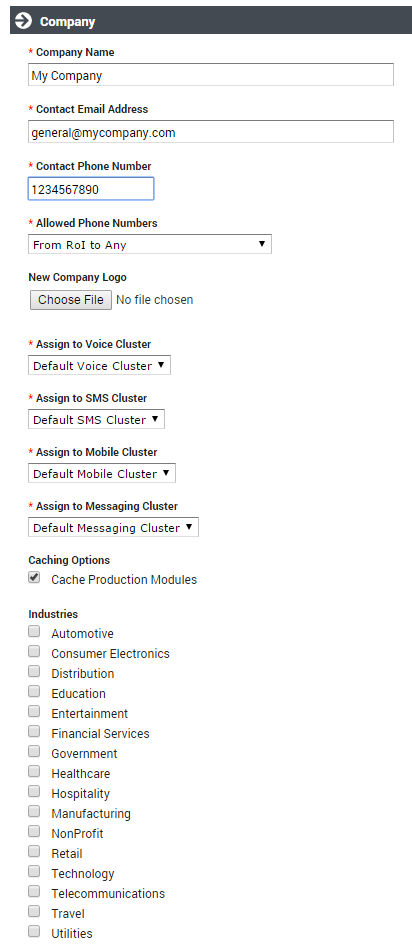Select the Retail industry checkbox
The image size is (412, 950).
34,851
